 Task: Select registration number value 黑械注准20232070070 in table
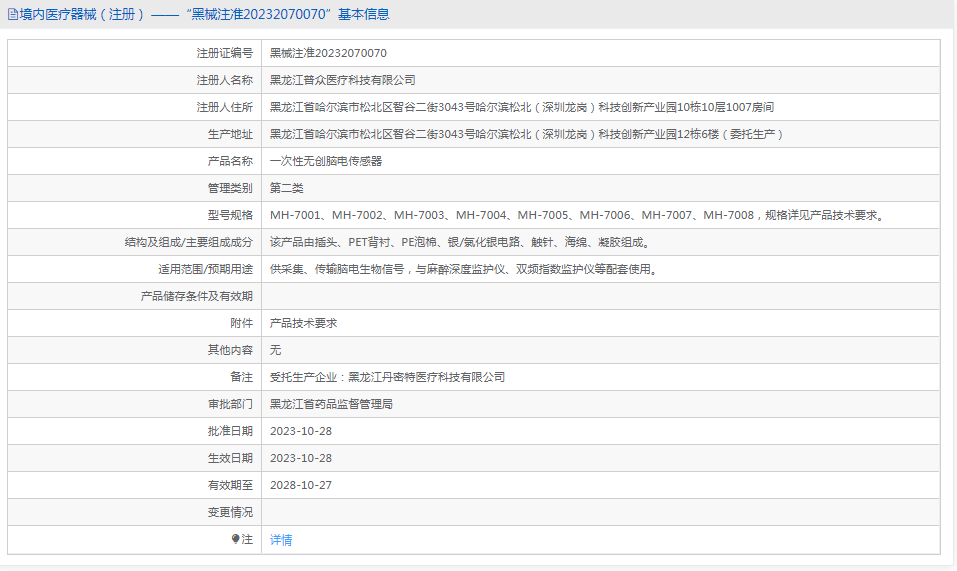(328, 54)
